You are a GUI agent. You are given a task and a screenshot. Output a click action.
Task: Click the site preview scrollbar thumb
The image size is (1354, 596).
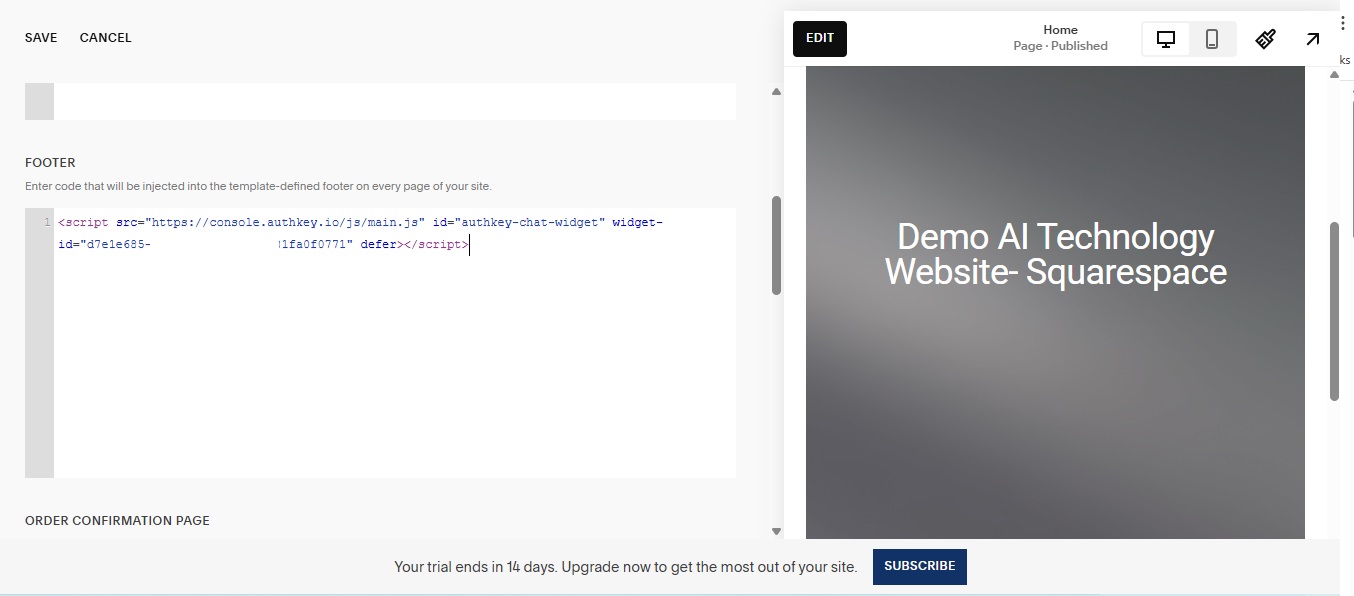click(1334, 311)
